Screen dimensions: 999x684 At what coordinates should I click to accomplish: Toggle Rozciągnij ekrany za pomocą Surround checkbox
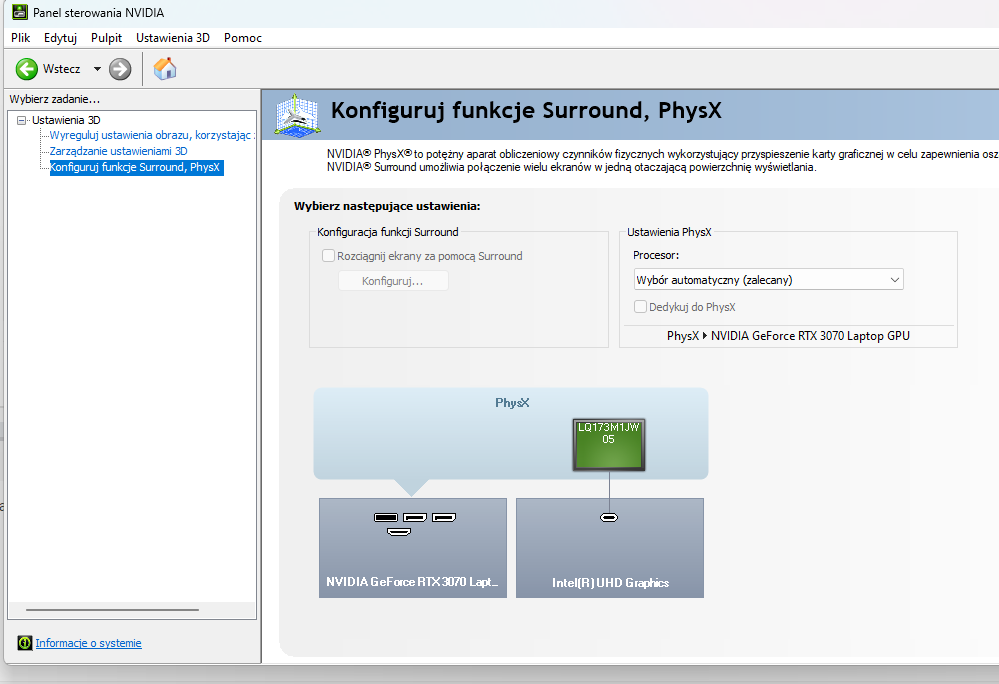pos(328,255)
